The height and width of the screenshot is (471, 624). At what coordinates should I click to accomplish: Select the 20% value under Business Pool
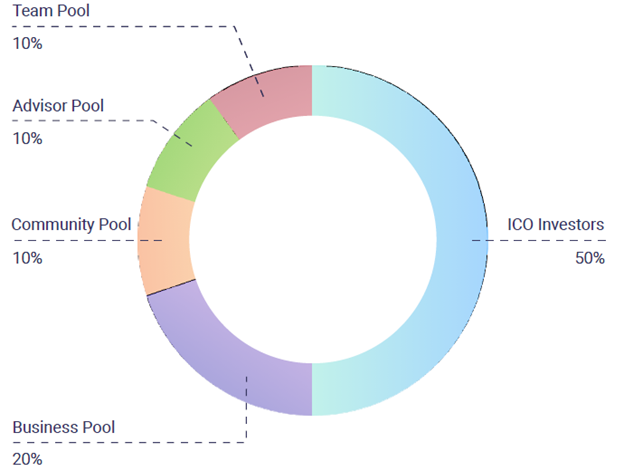tap(27, 460)
